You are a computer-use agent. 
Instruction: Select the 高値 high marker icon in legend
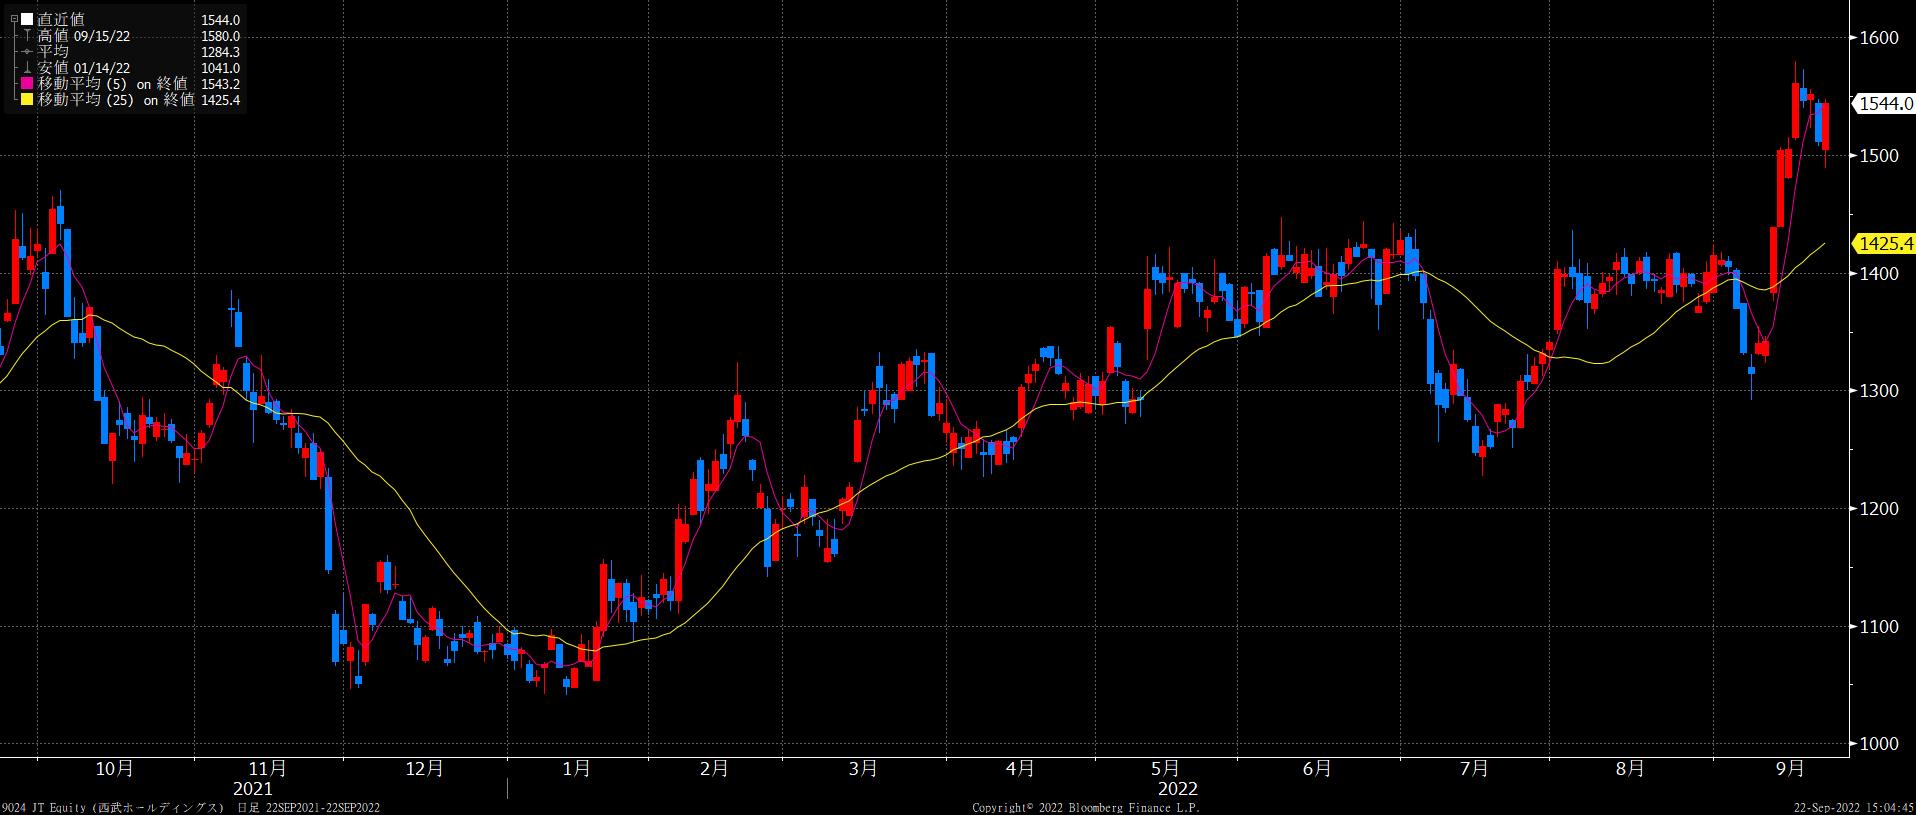(27, 36)
